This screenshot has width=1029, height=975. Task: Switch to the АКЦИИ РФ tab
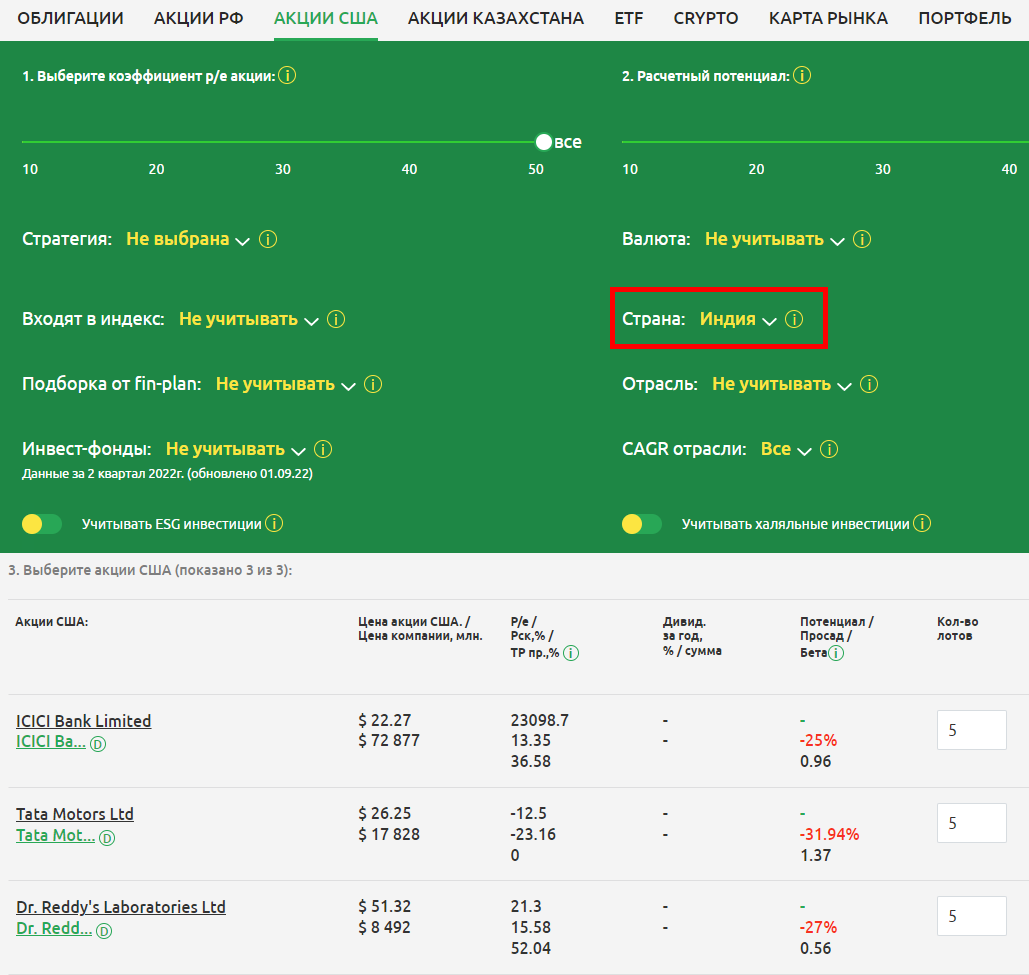pyautogui.click(x=198, y=18)
